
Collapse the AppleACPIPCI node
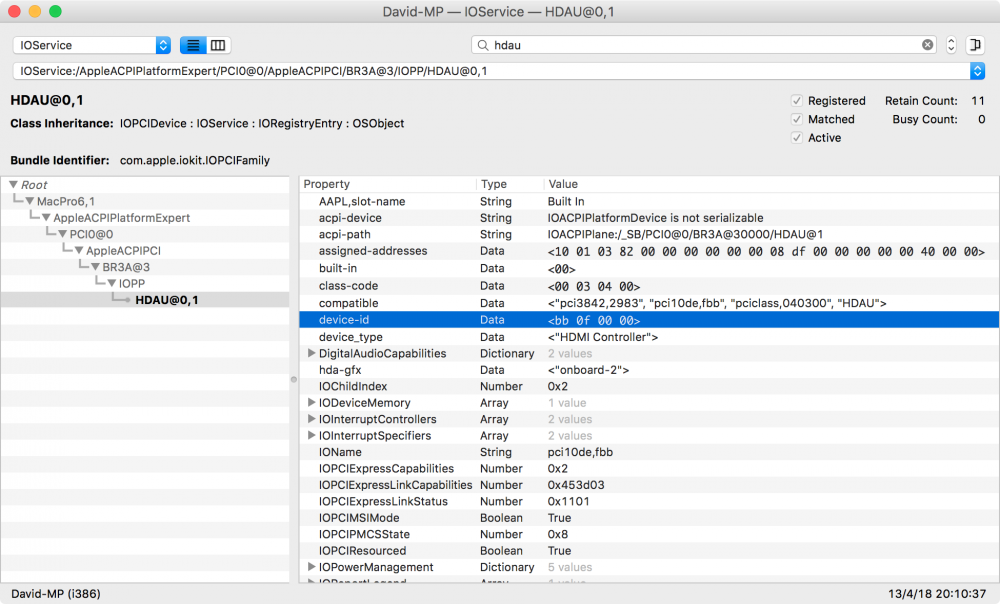[x=79, y=251]
